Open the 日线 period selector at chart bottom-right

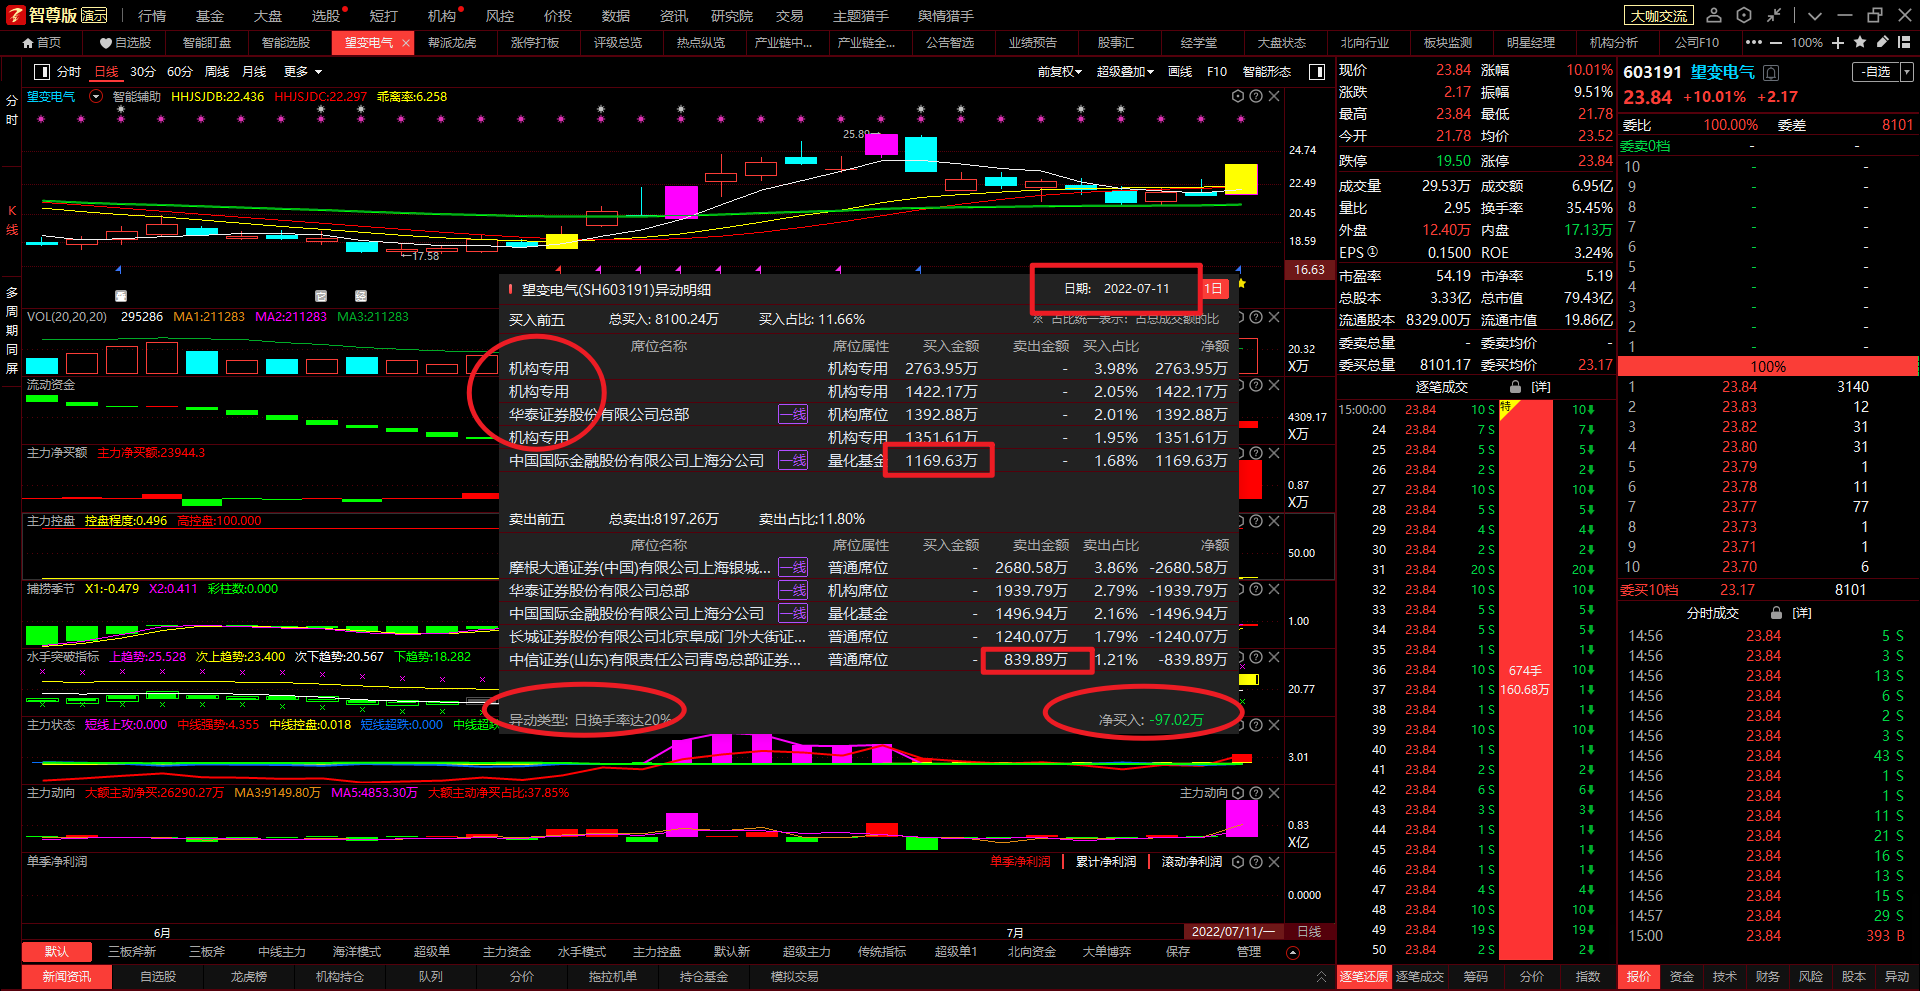point(1309,931)
